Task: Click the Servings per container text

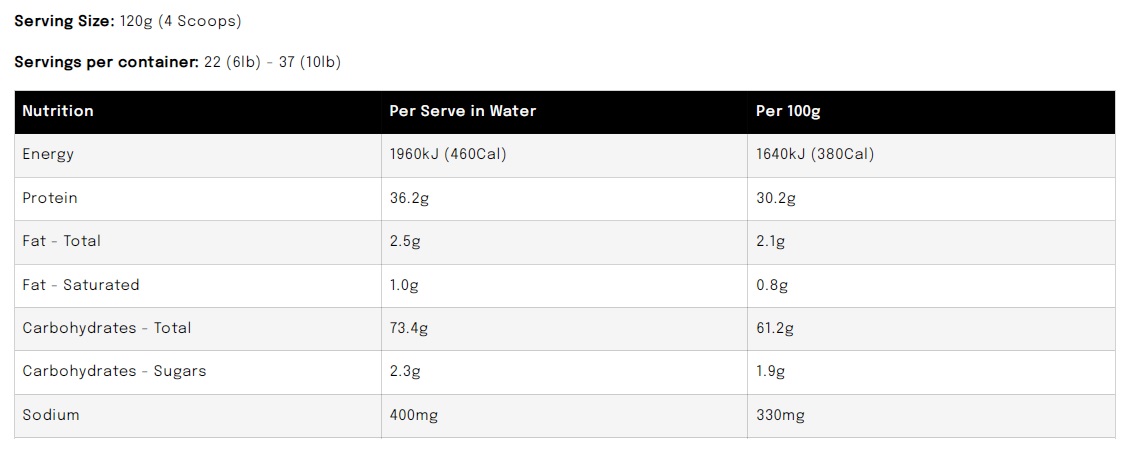Action: pyautogui.click(x=178, y=62)
